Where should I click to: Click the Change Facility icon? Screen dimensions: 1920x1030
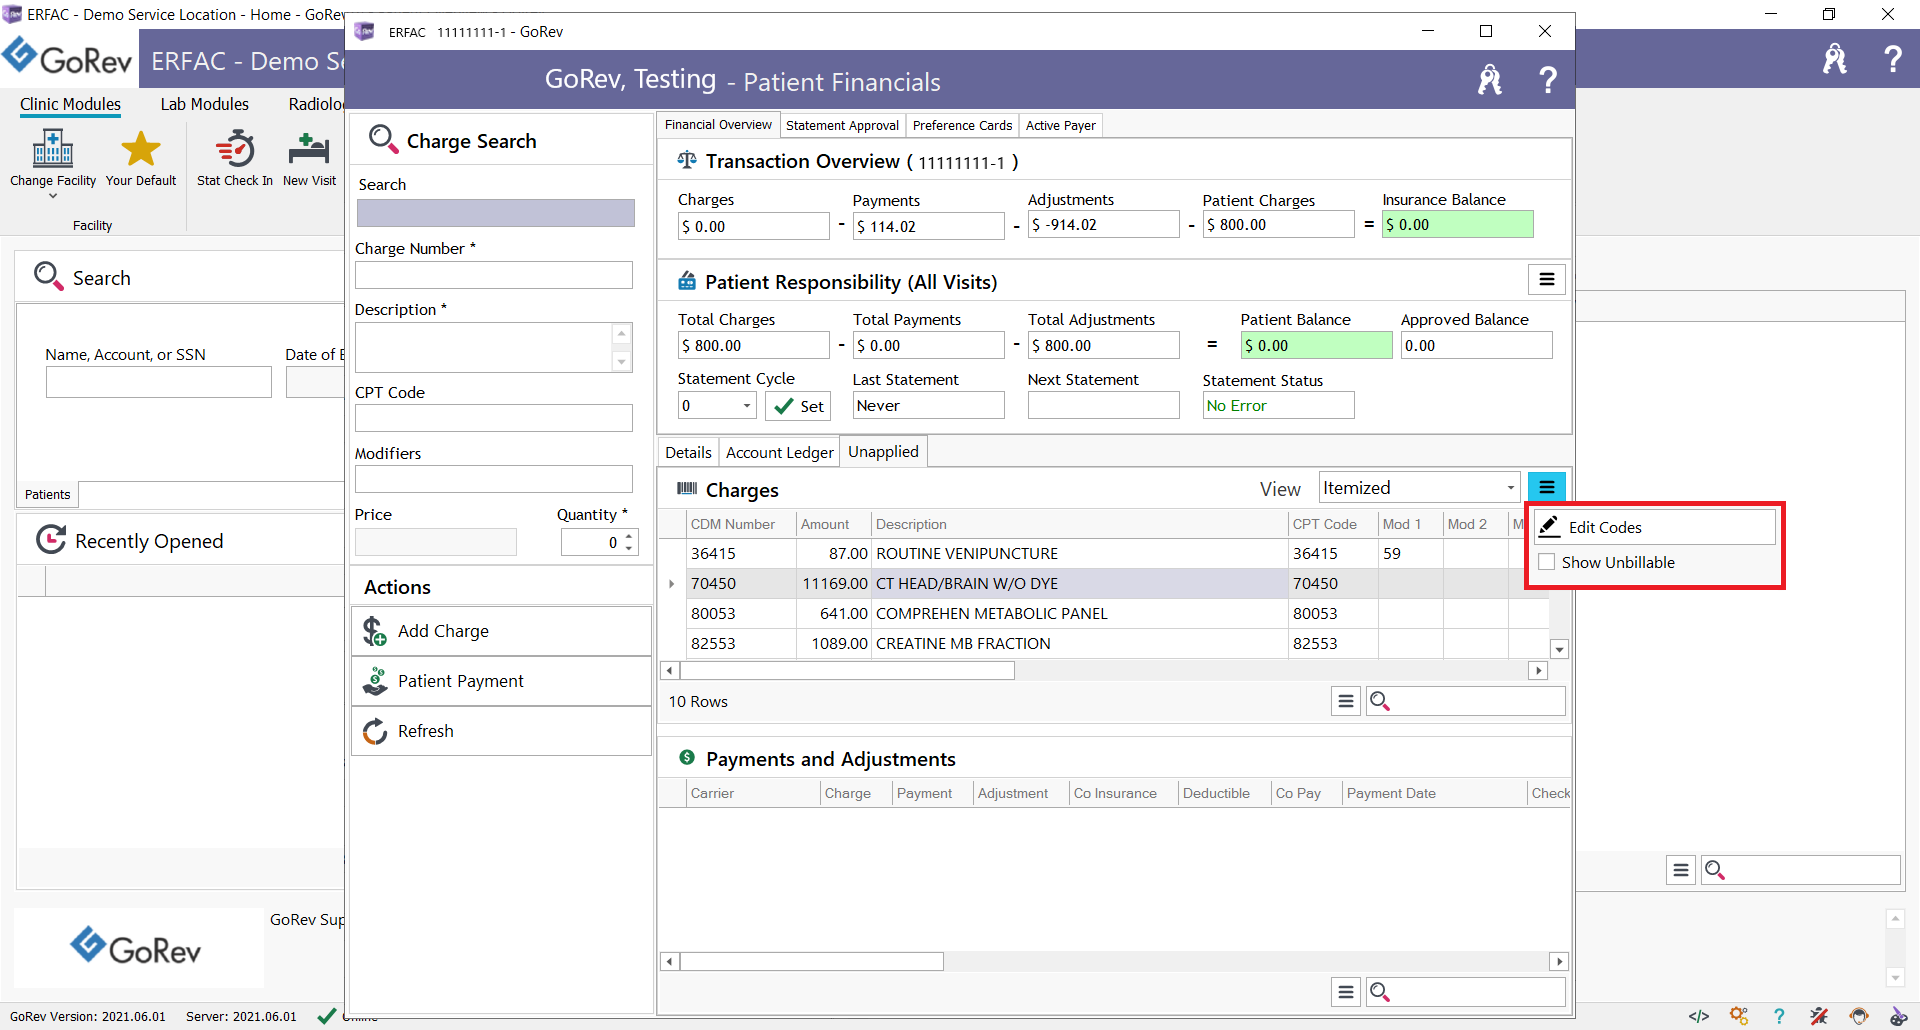point(53,149)
